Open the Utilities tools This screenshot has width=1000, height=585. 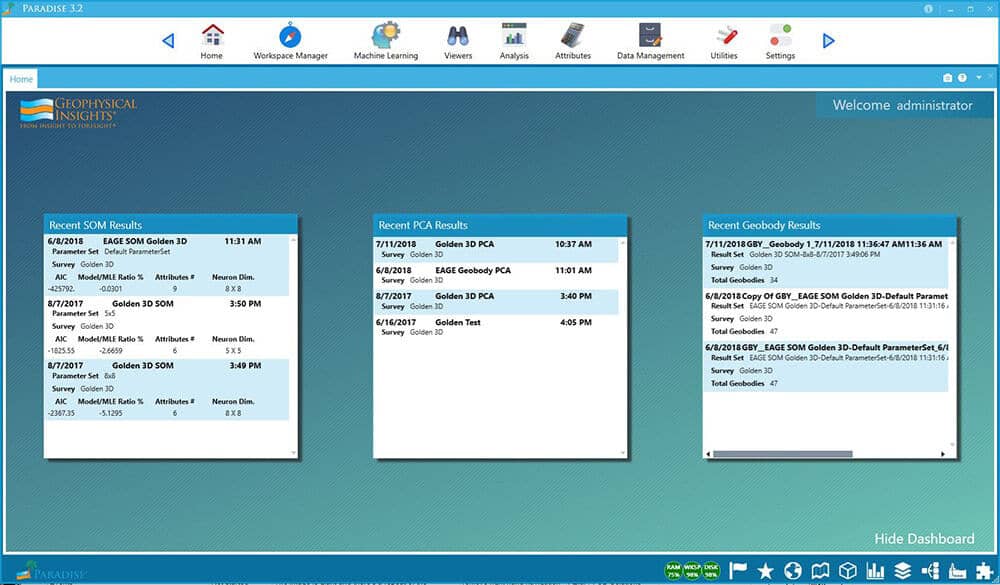(x=724, y=41)
